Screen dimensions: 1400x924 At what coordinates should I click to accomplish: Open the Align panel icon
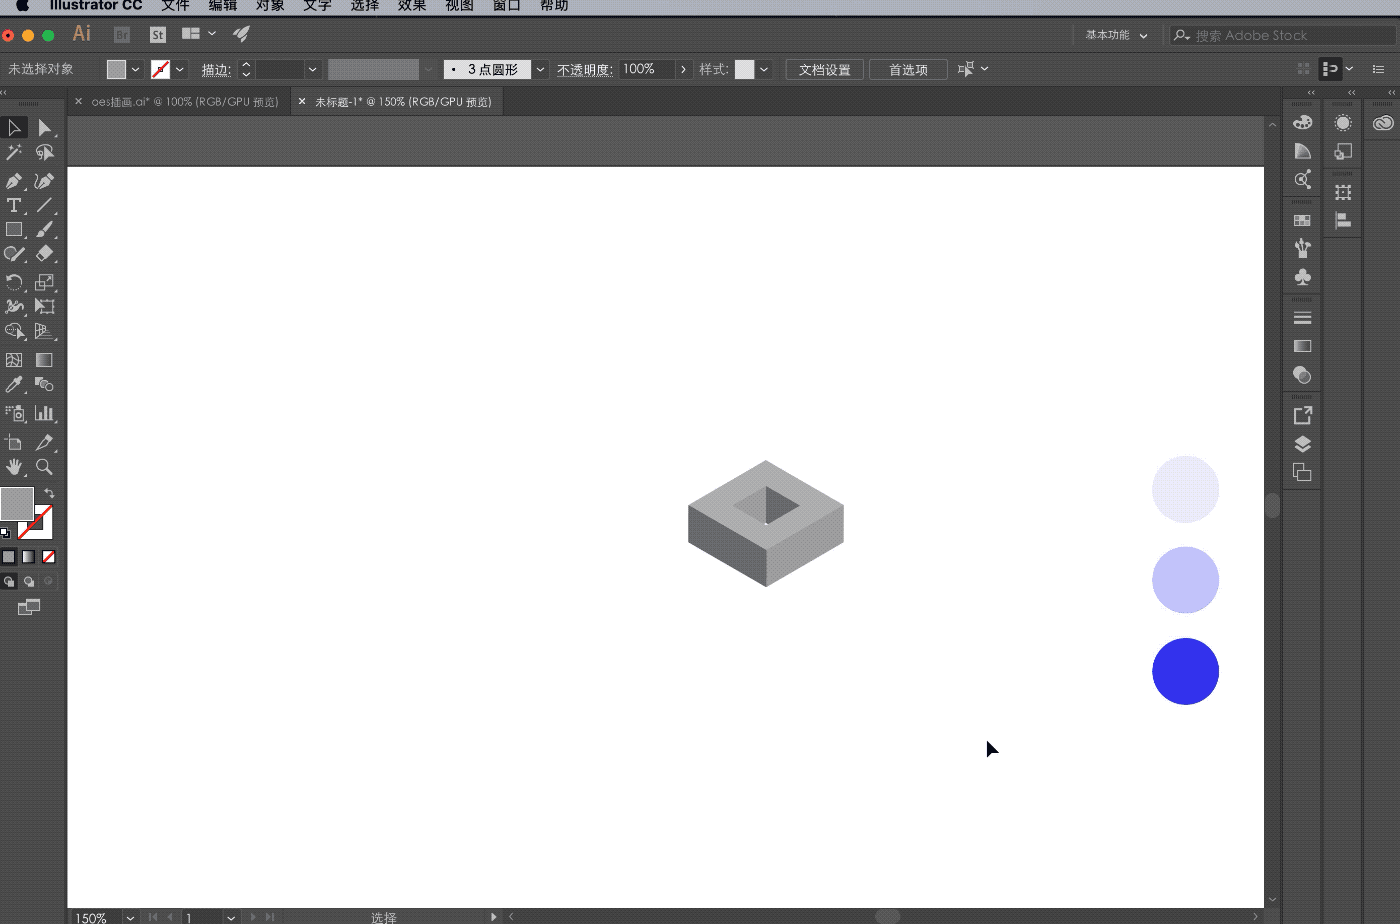tap(1343, 220)
